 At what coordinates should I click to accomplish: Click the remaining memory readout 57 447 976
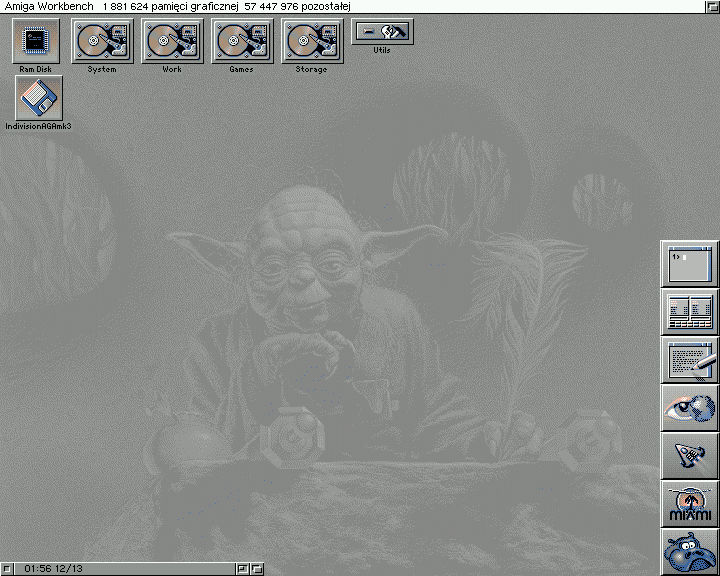[271, 6]
